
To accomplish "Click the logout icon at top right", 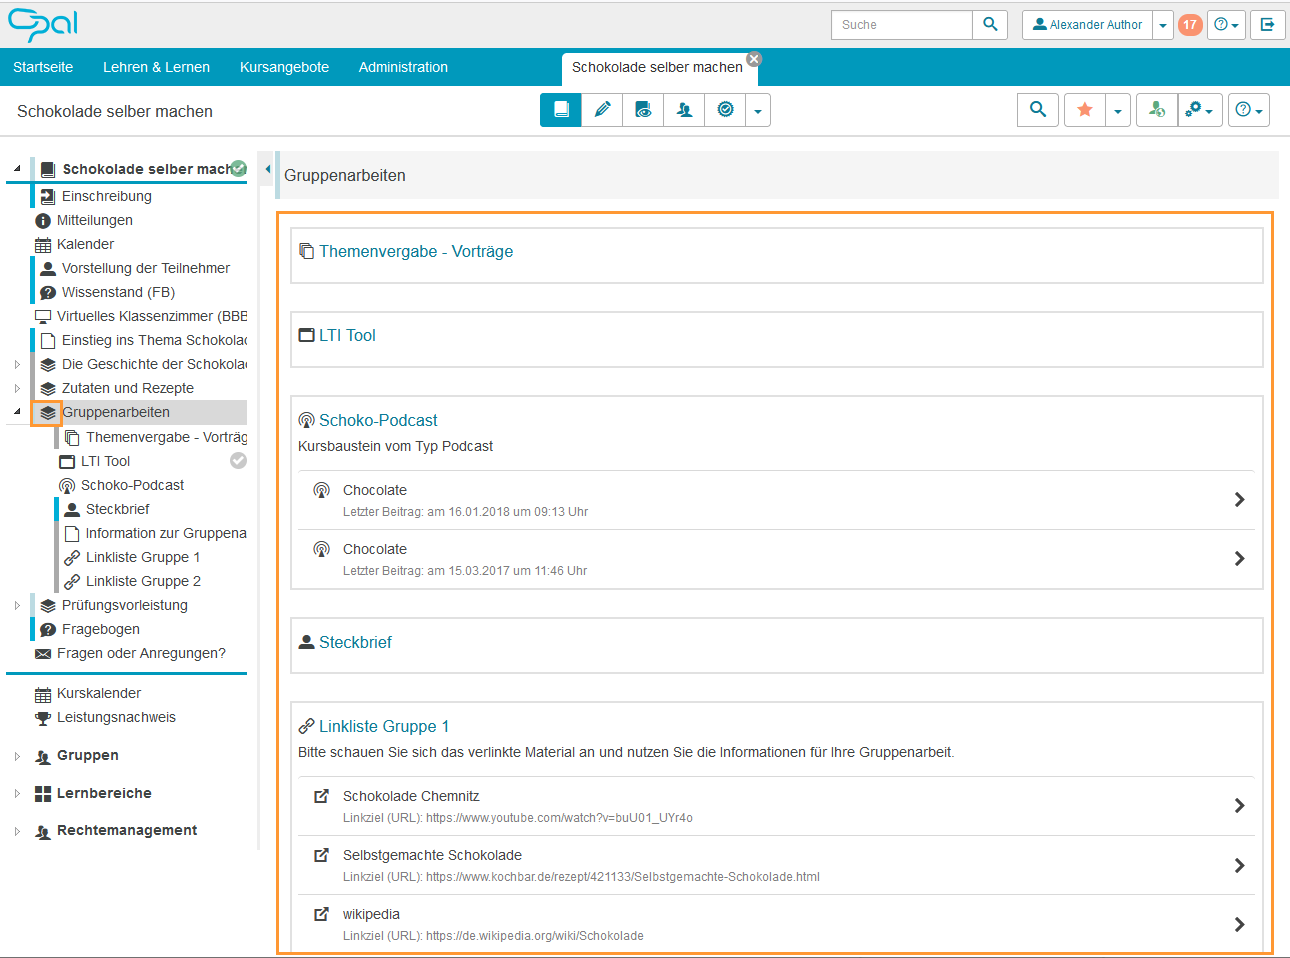I will (1267, 25).
